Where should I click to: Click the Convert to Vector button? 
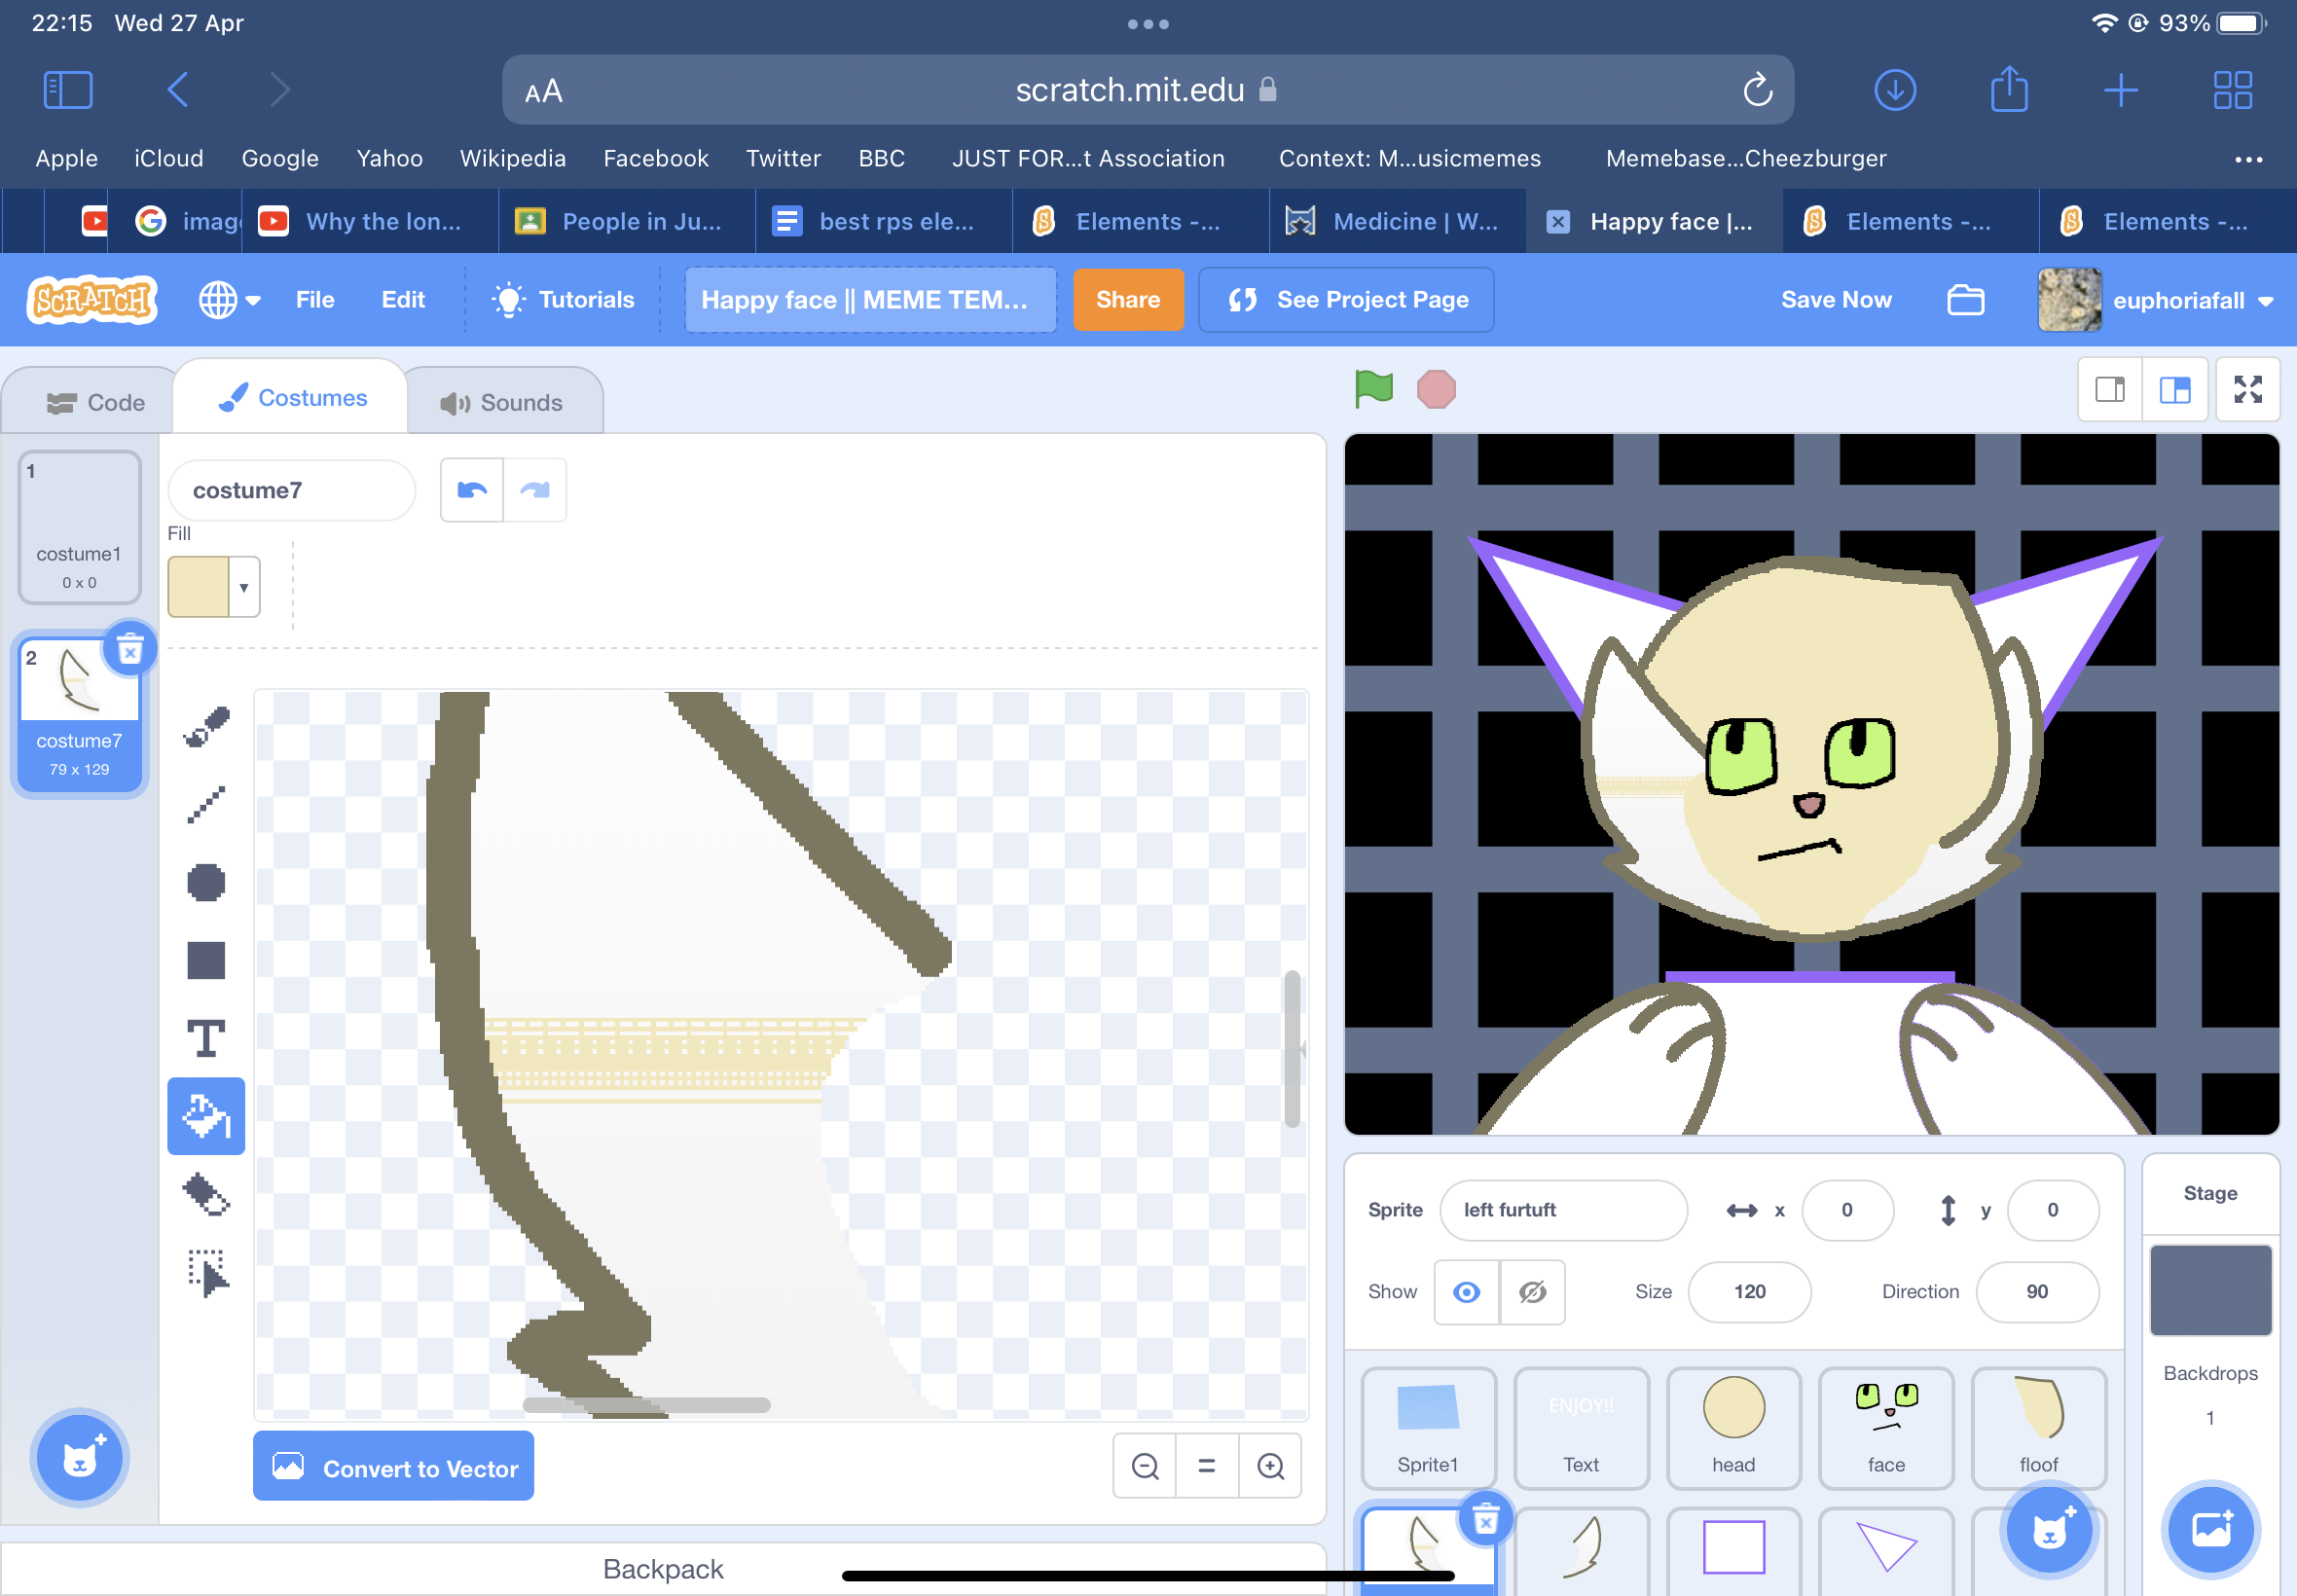393,1466
